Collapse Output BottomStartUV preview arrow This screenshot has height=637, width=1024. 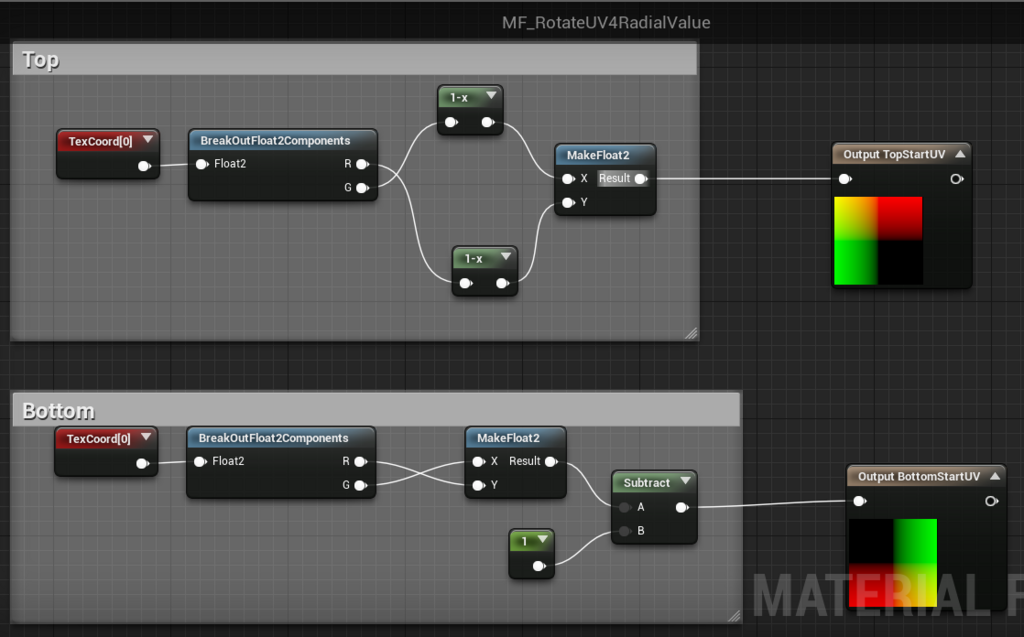(995, 476)
